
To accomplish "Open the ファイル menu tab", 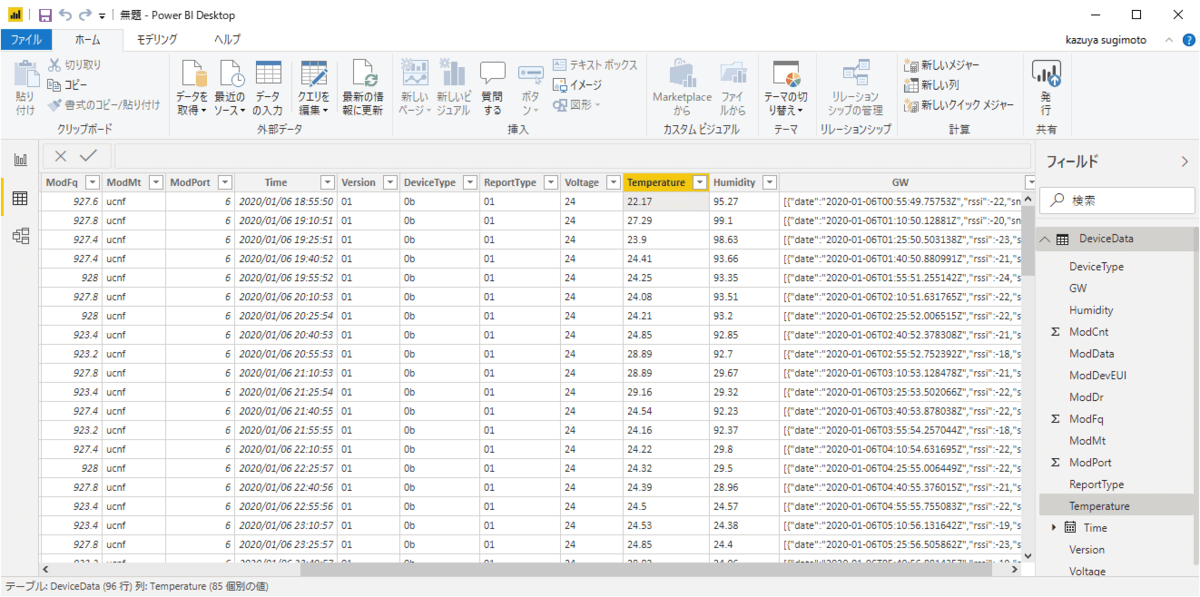I will tap(25, 40).
